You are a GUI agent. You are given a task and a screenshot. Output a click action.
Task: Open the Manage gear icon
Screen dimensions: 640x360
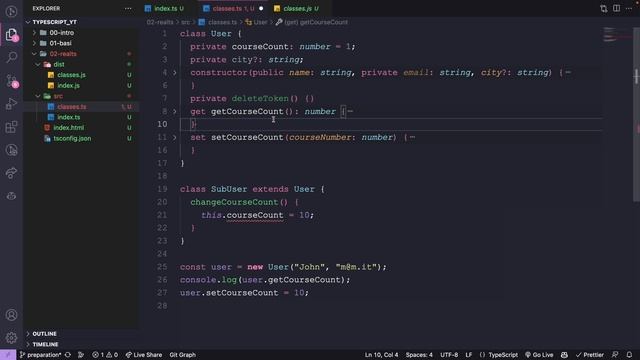click(x=11, y=338)
